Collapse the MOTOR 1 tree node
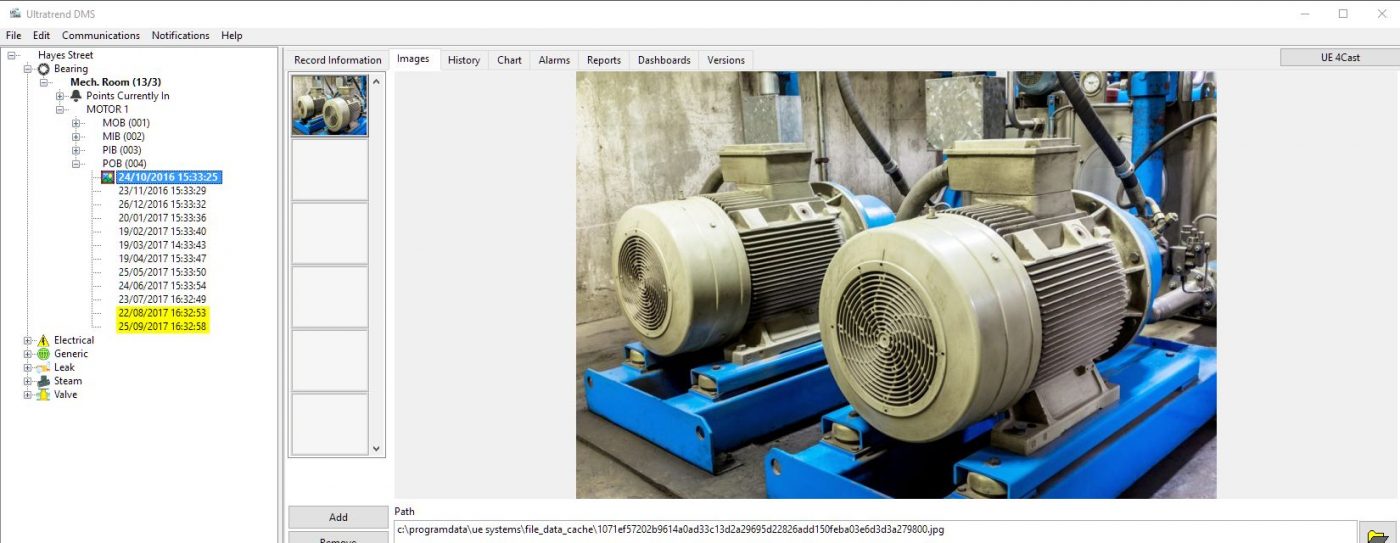1400x543 pixels. [61, 110]
